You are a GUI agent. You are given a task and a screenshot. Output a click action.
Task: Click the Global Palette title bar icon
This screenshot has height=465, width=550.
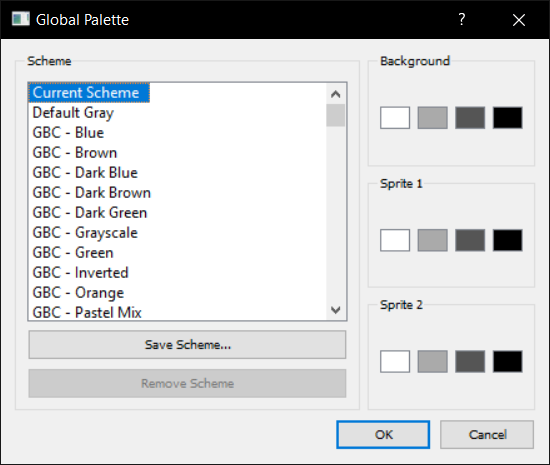(21, 19)
